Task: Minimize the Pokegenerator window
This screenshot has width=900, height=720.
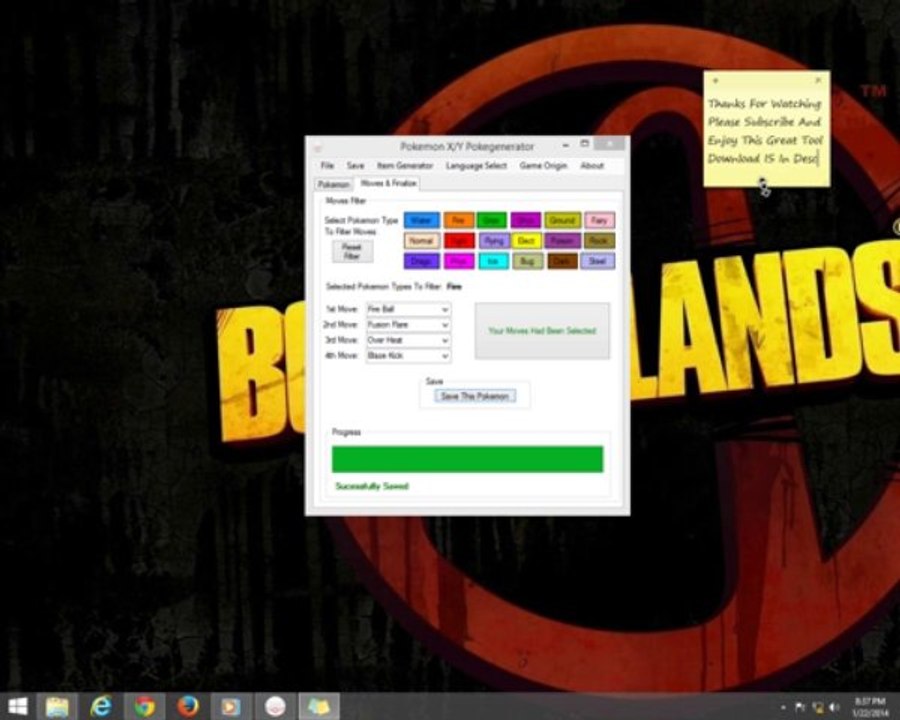Action: point(565,145)
